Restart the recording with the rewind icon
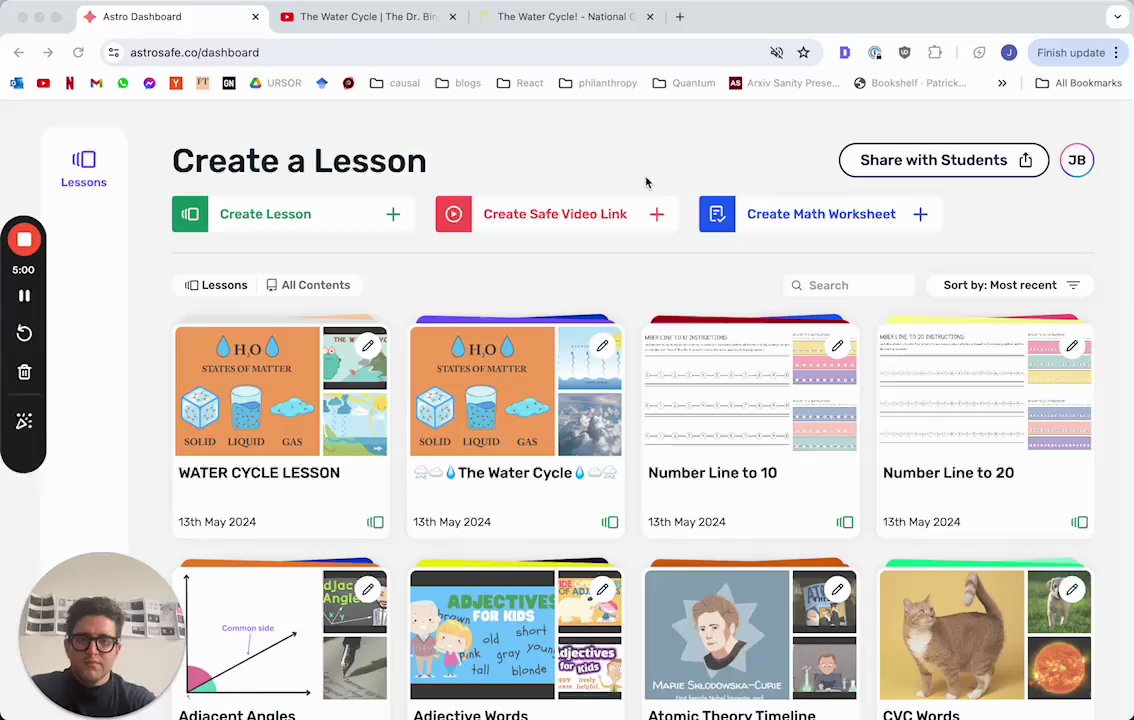The image size is (1134, 720). pyautogui.click(x=24, y=333)
